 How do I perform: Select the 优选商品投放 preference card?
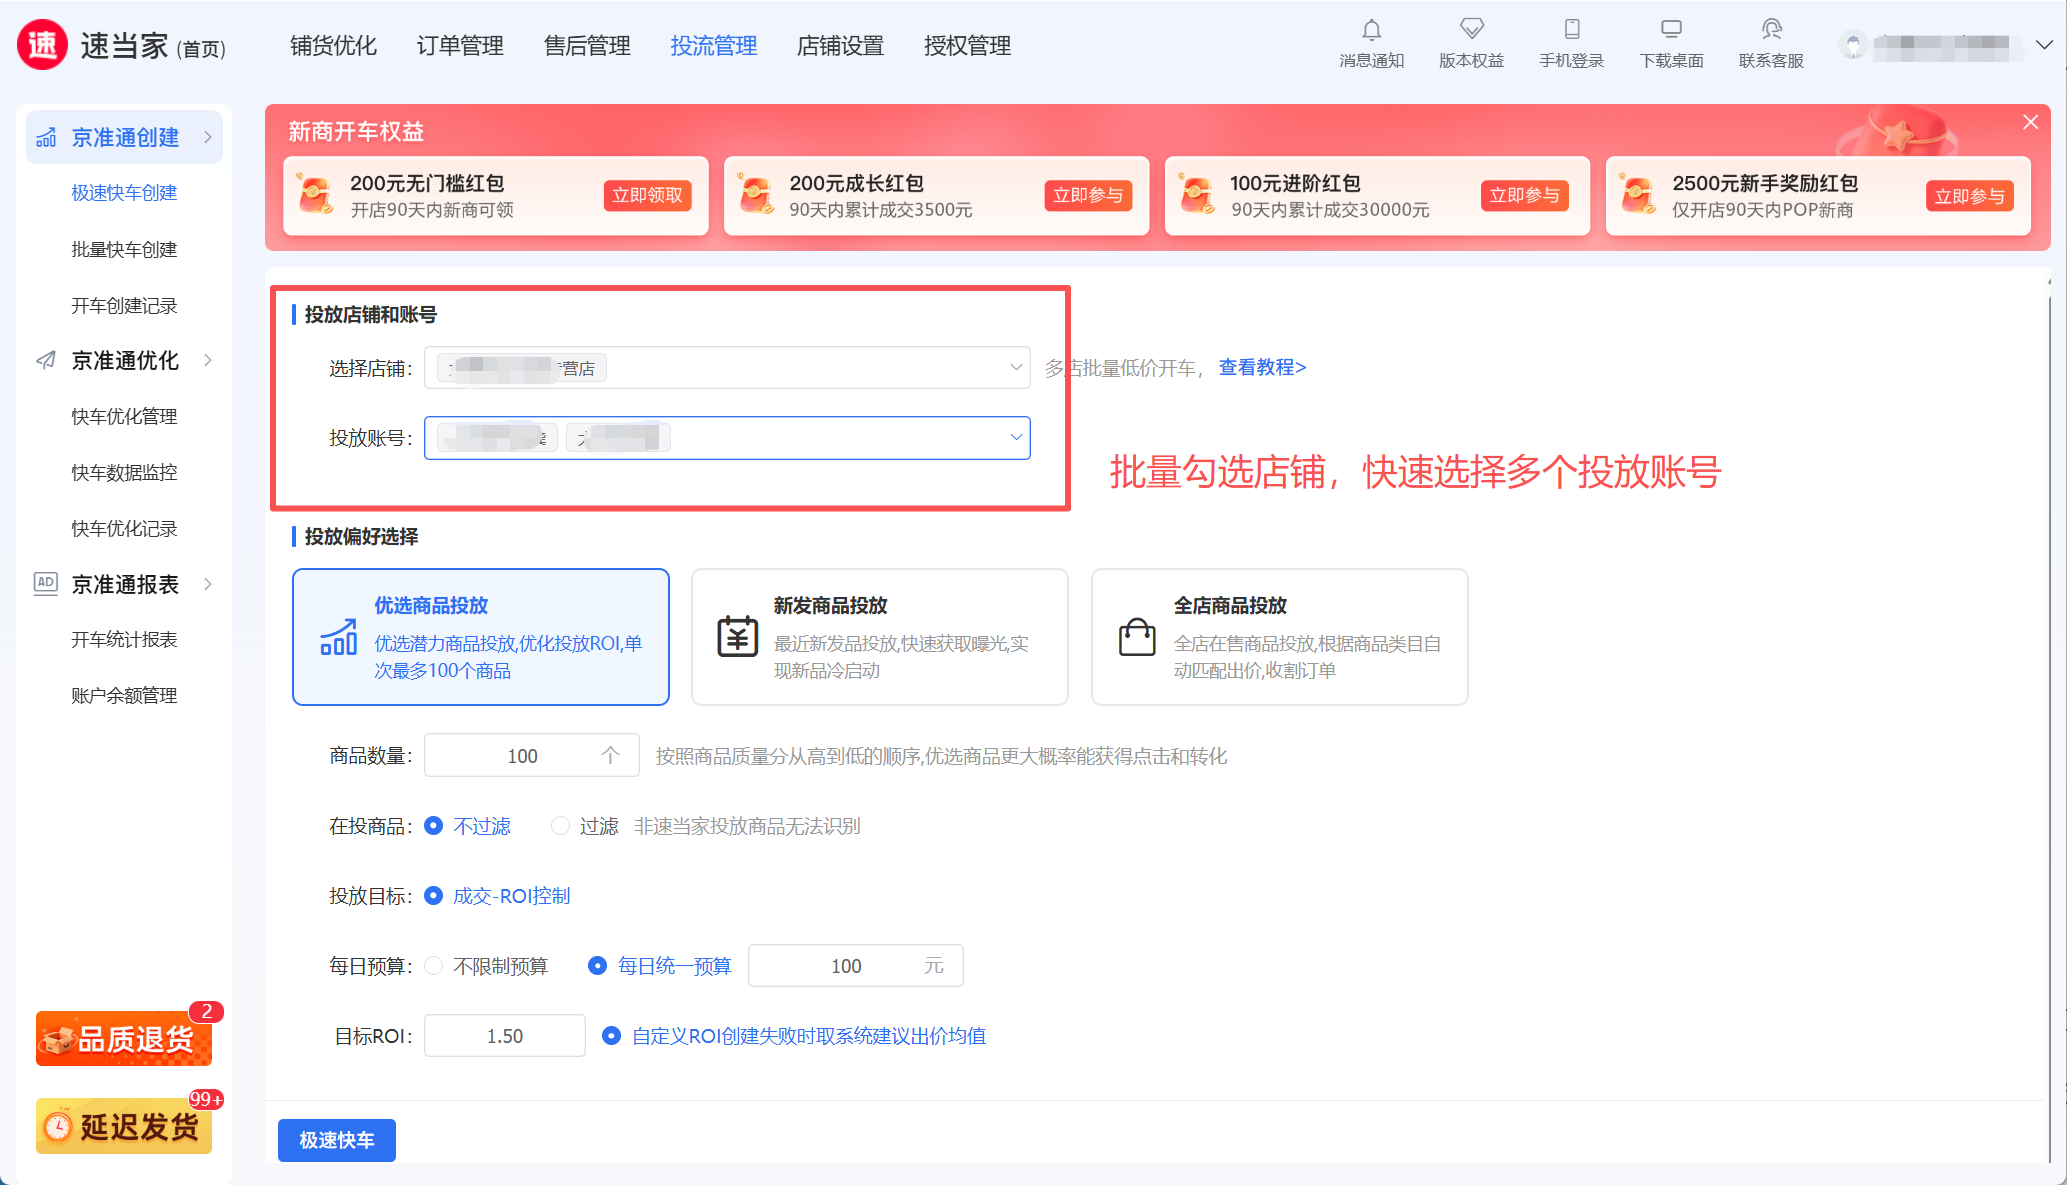(x=481, y=637)
